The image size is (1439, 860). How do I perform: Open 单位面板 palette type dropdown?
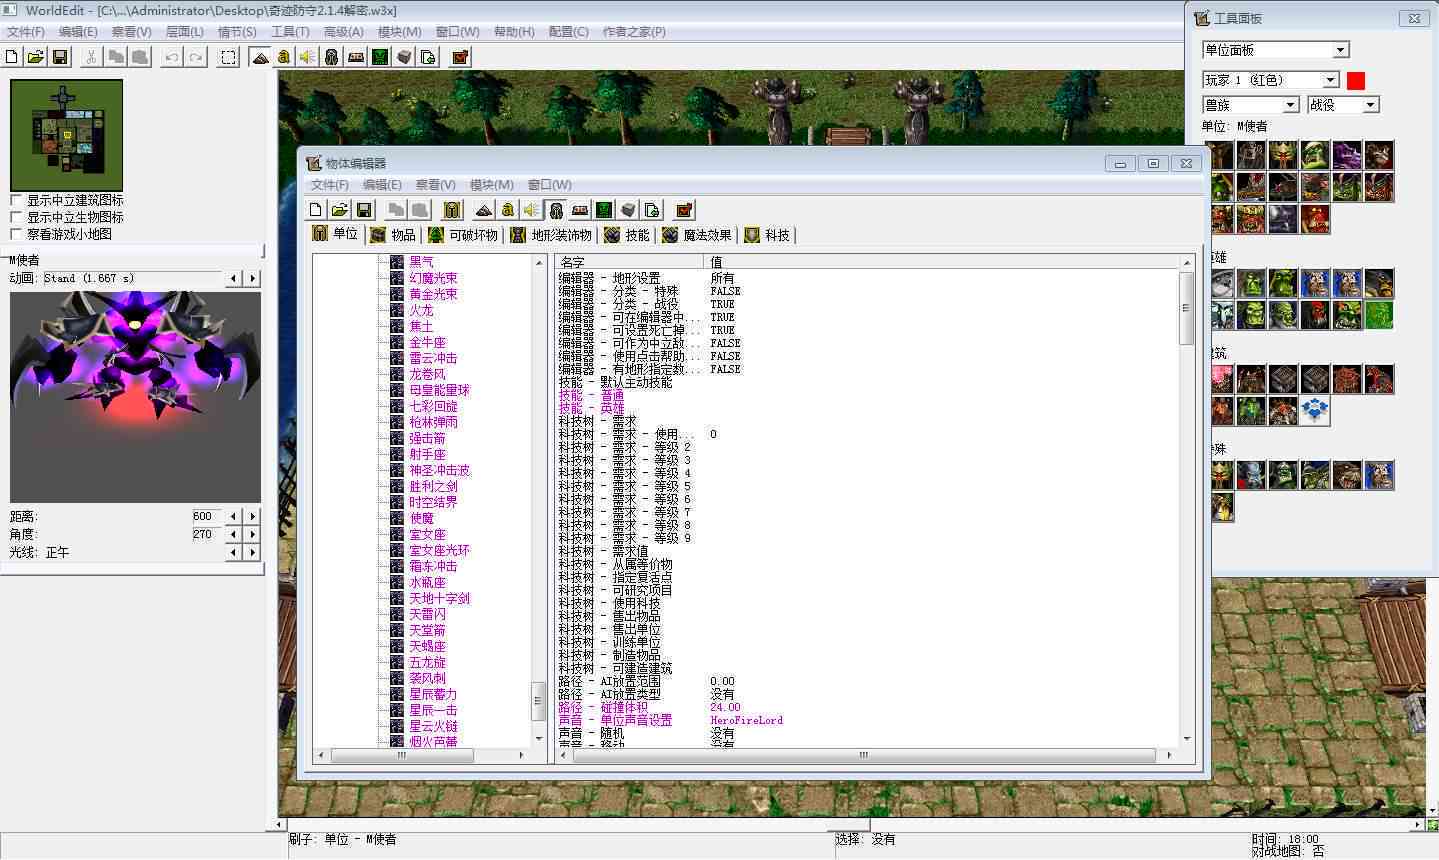point(1276,50)
